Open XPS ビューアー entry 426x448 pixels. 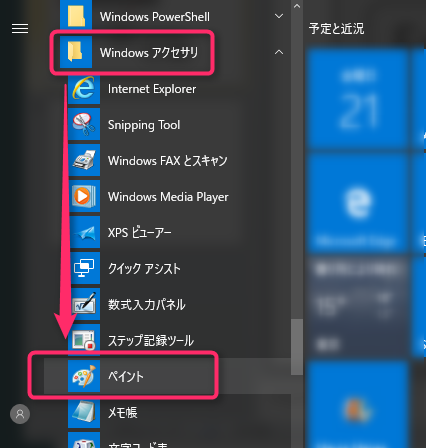(140, 233)
